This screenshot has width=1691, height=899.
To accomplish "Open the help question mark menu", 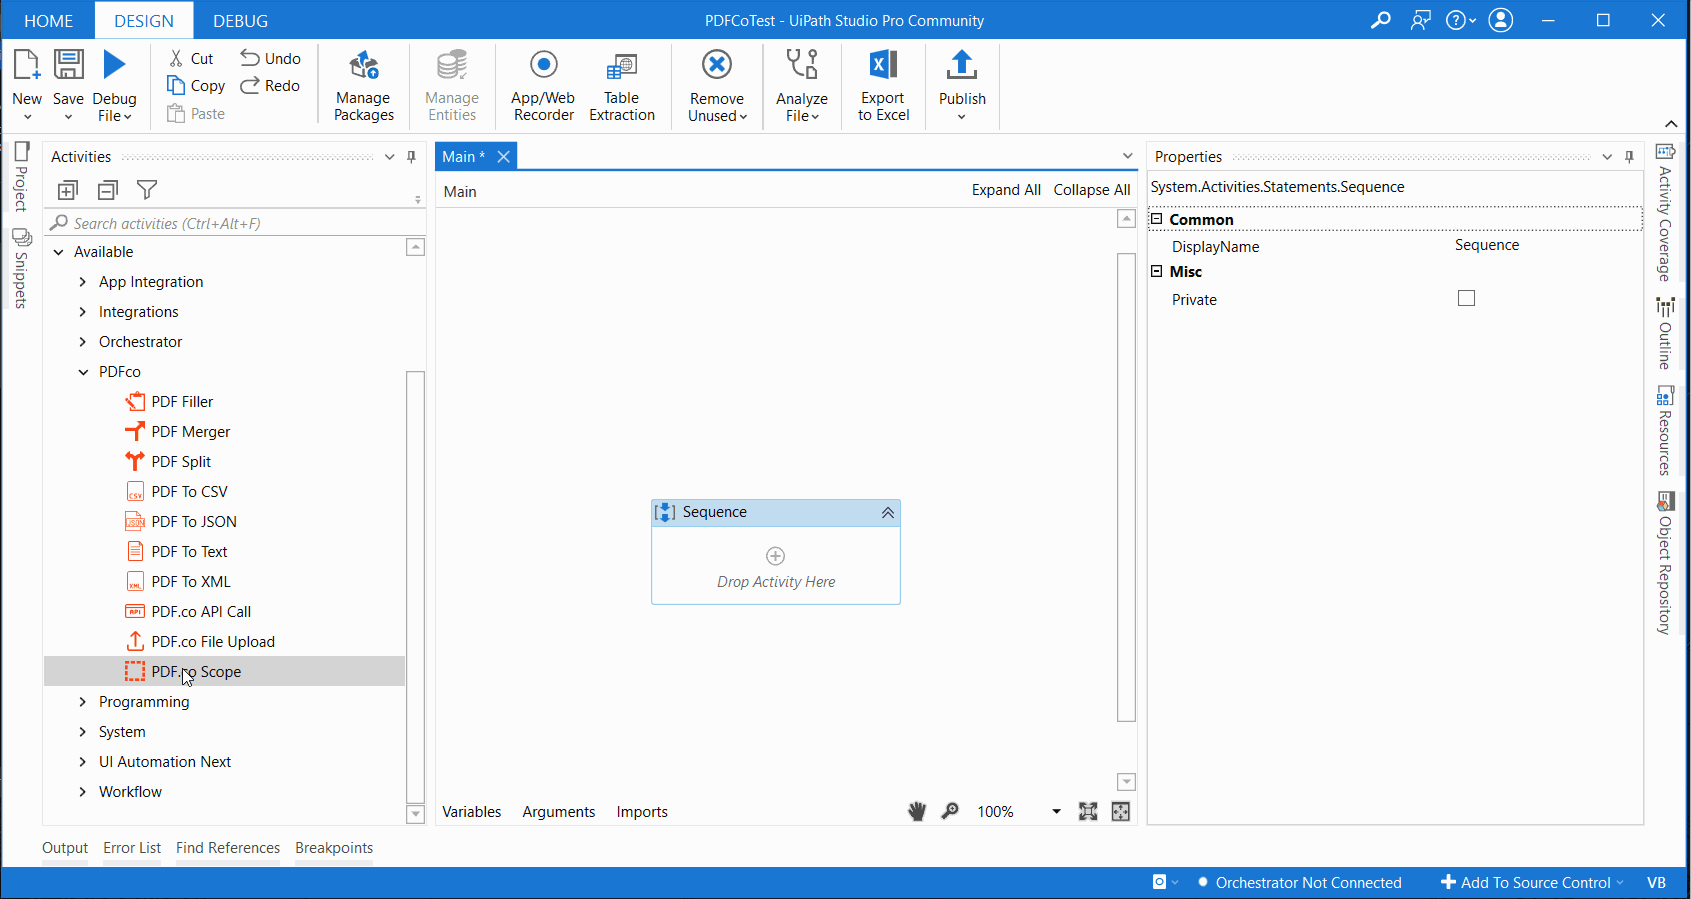I will pos(1460,20).
